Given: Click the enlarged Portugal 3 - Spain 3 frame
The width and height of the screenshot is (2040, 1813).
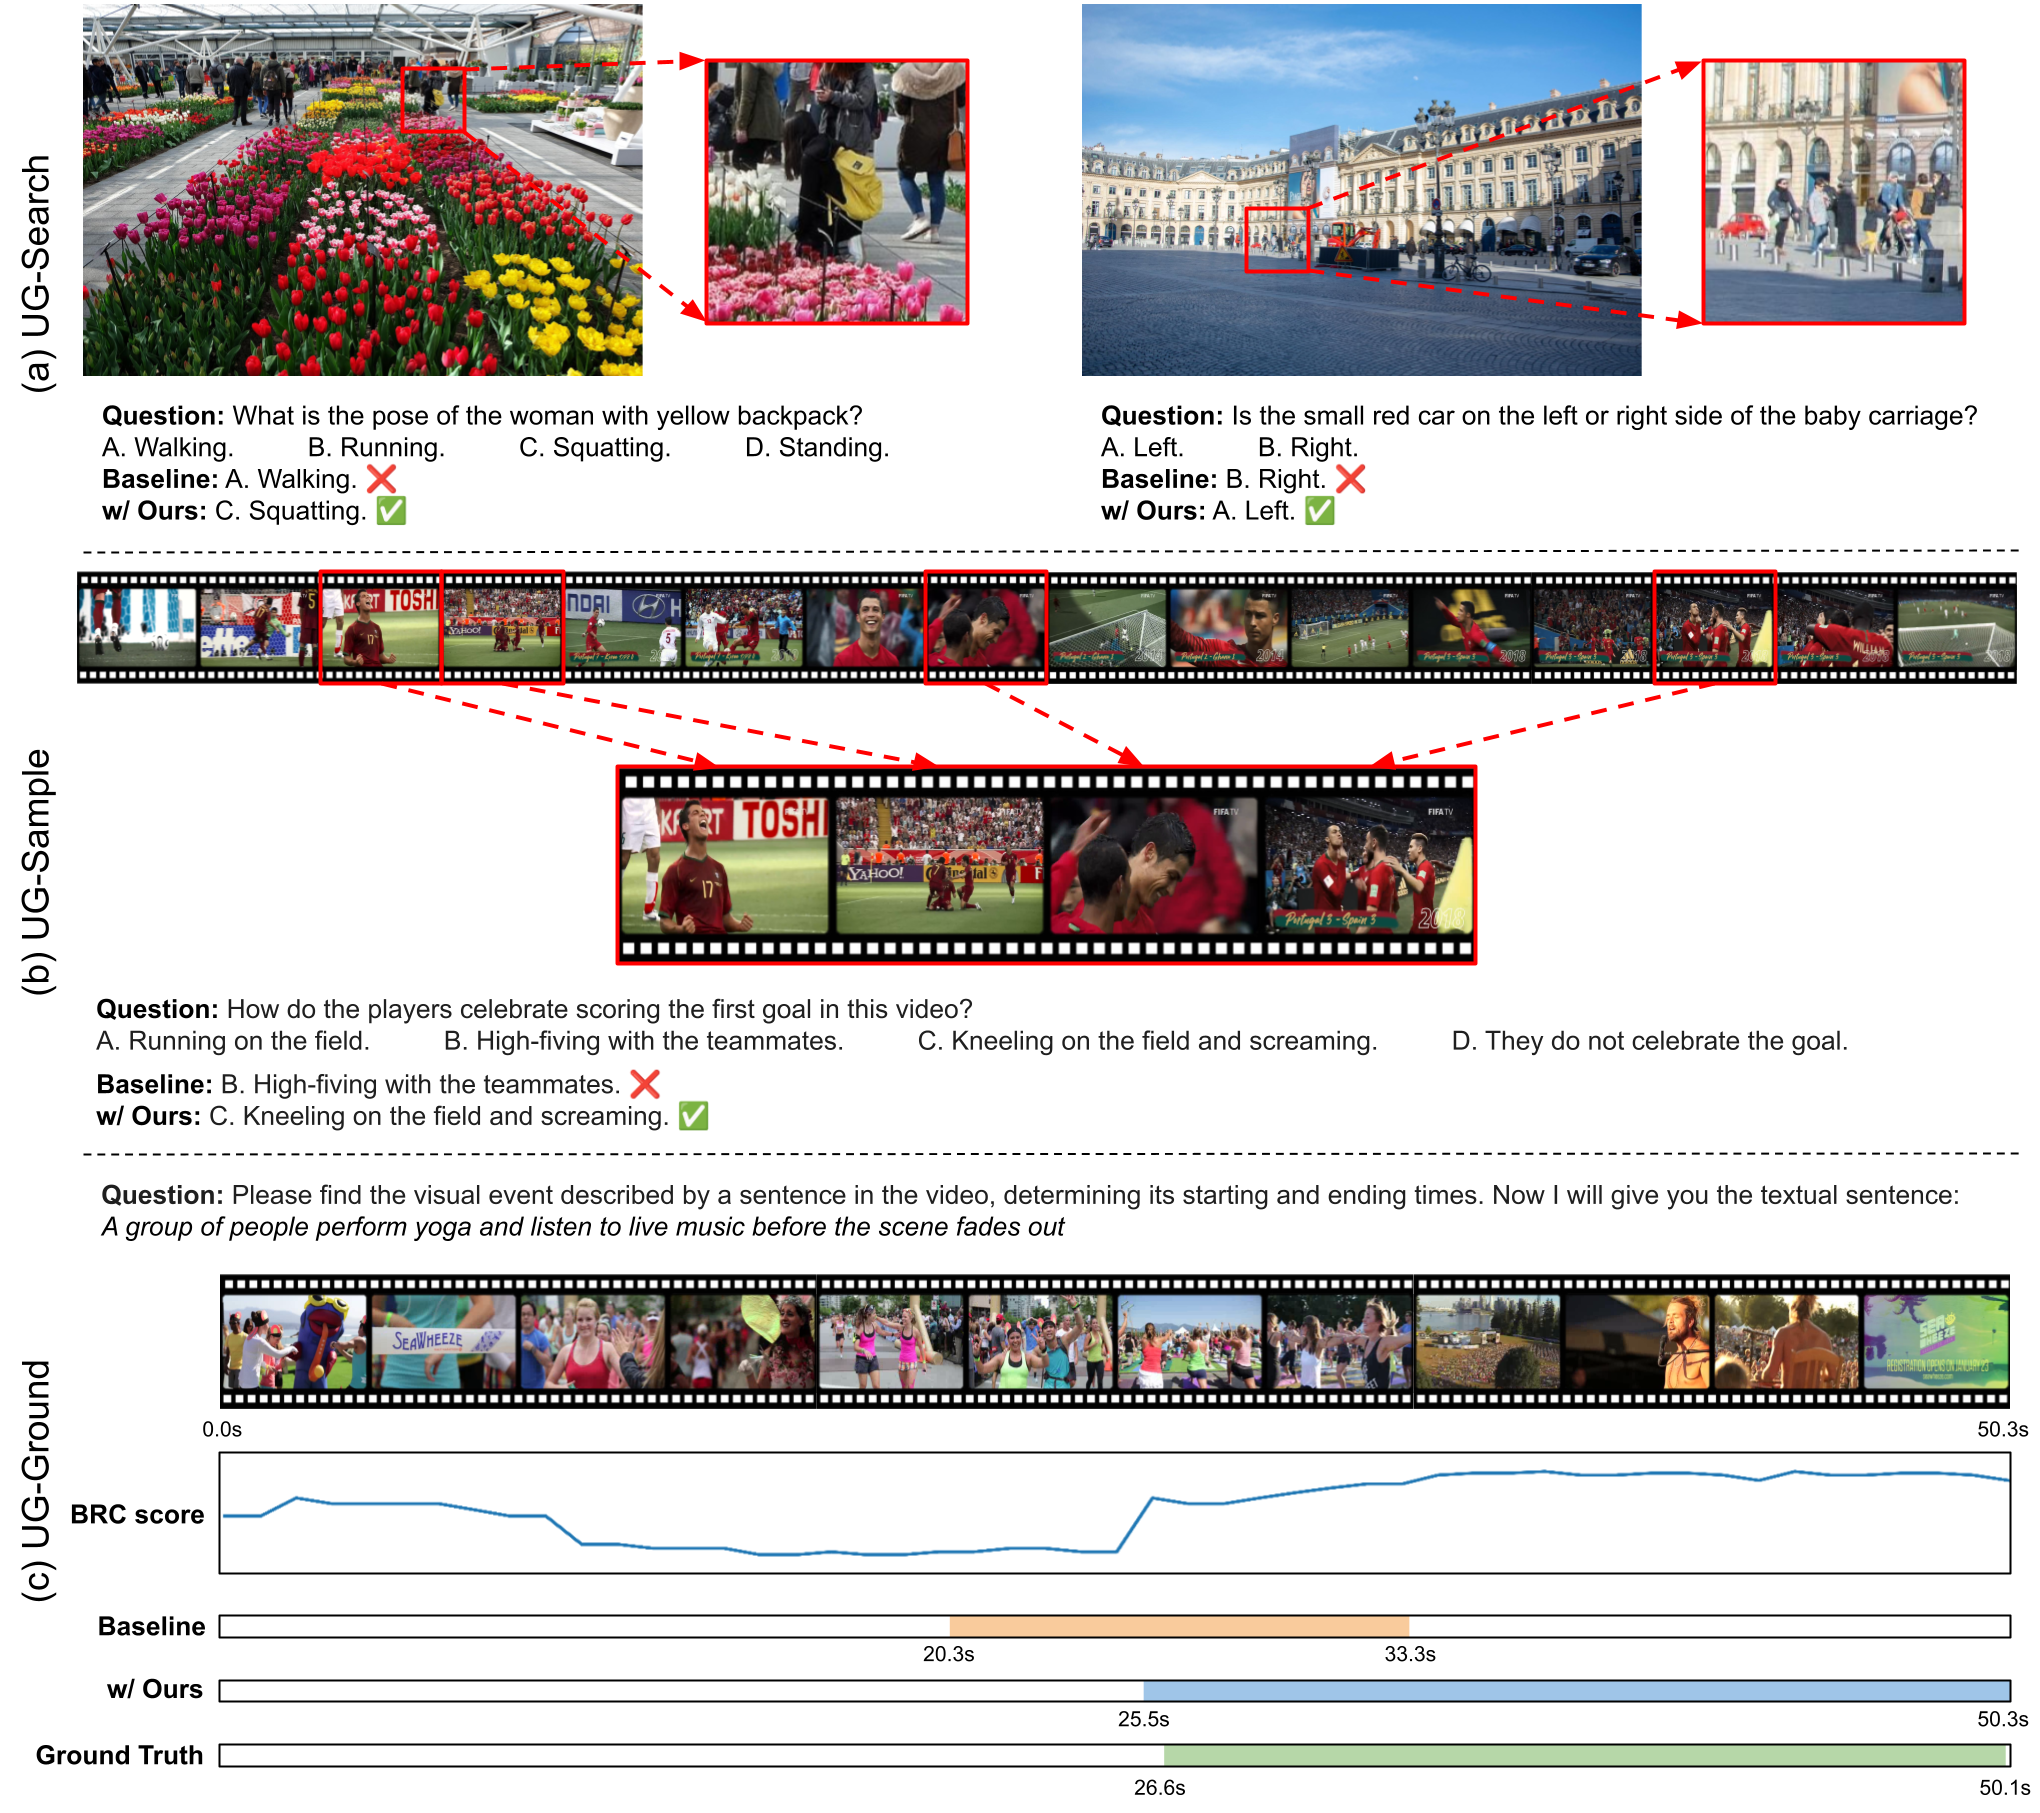Looking at the screenshot, I should pyautogui.click(x=1367, y=866).
